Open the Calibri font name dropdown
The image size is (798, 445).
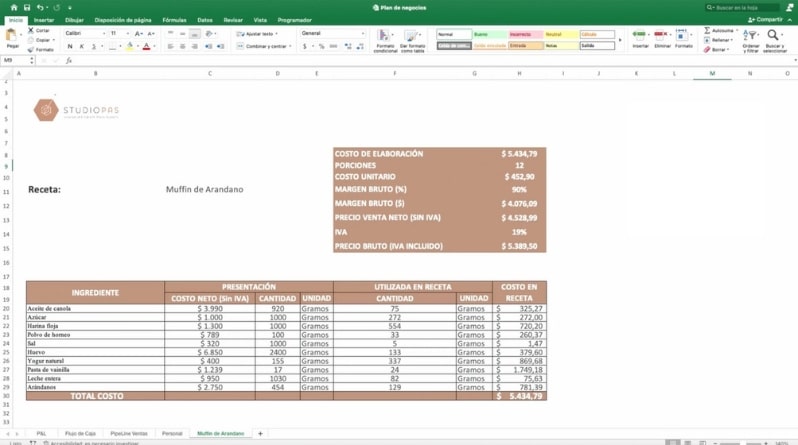[x=83, y=33]
